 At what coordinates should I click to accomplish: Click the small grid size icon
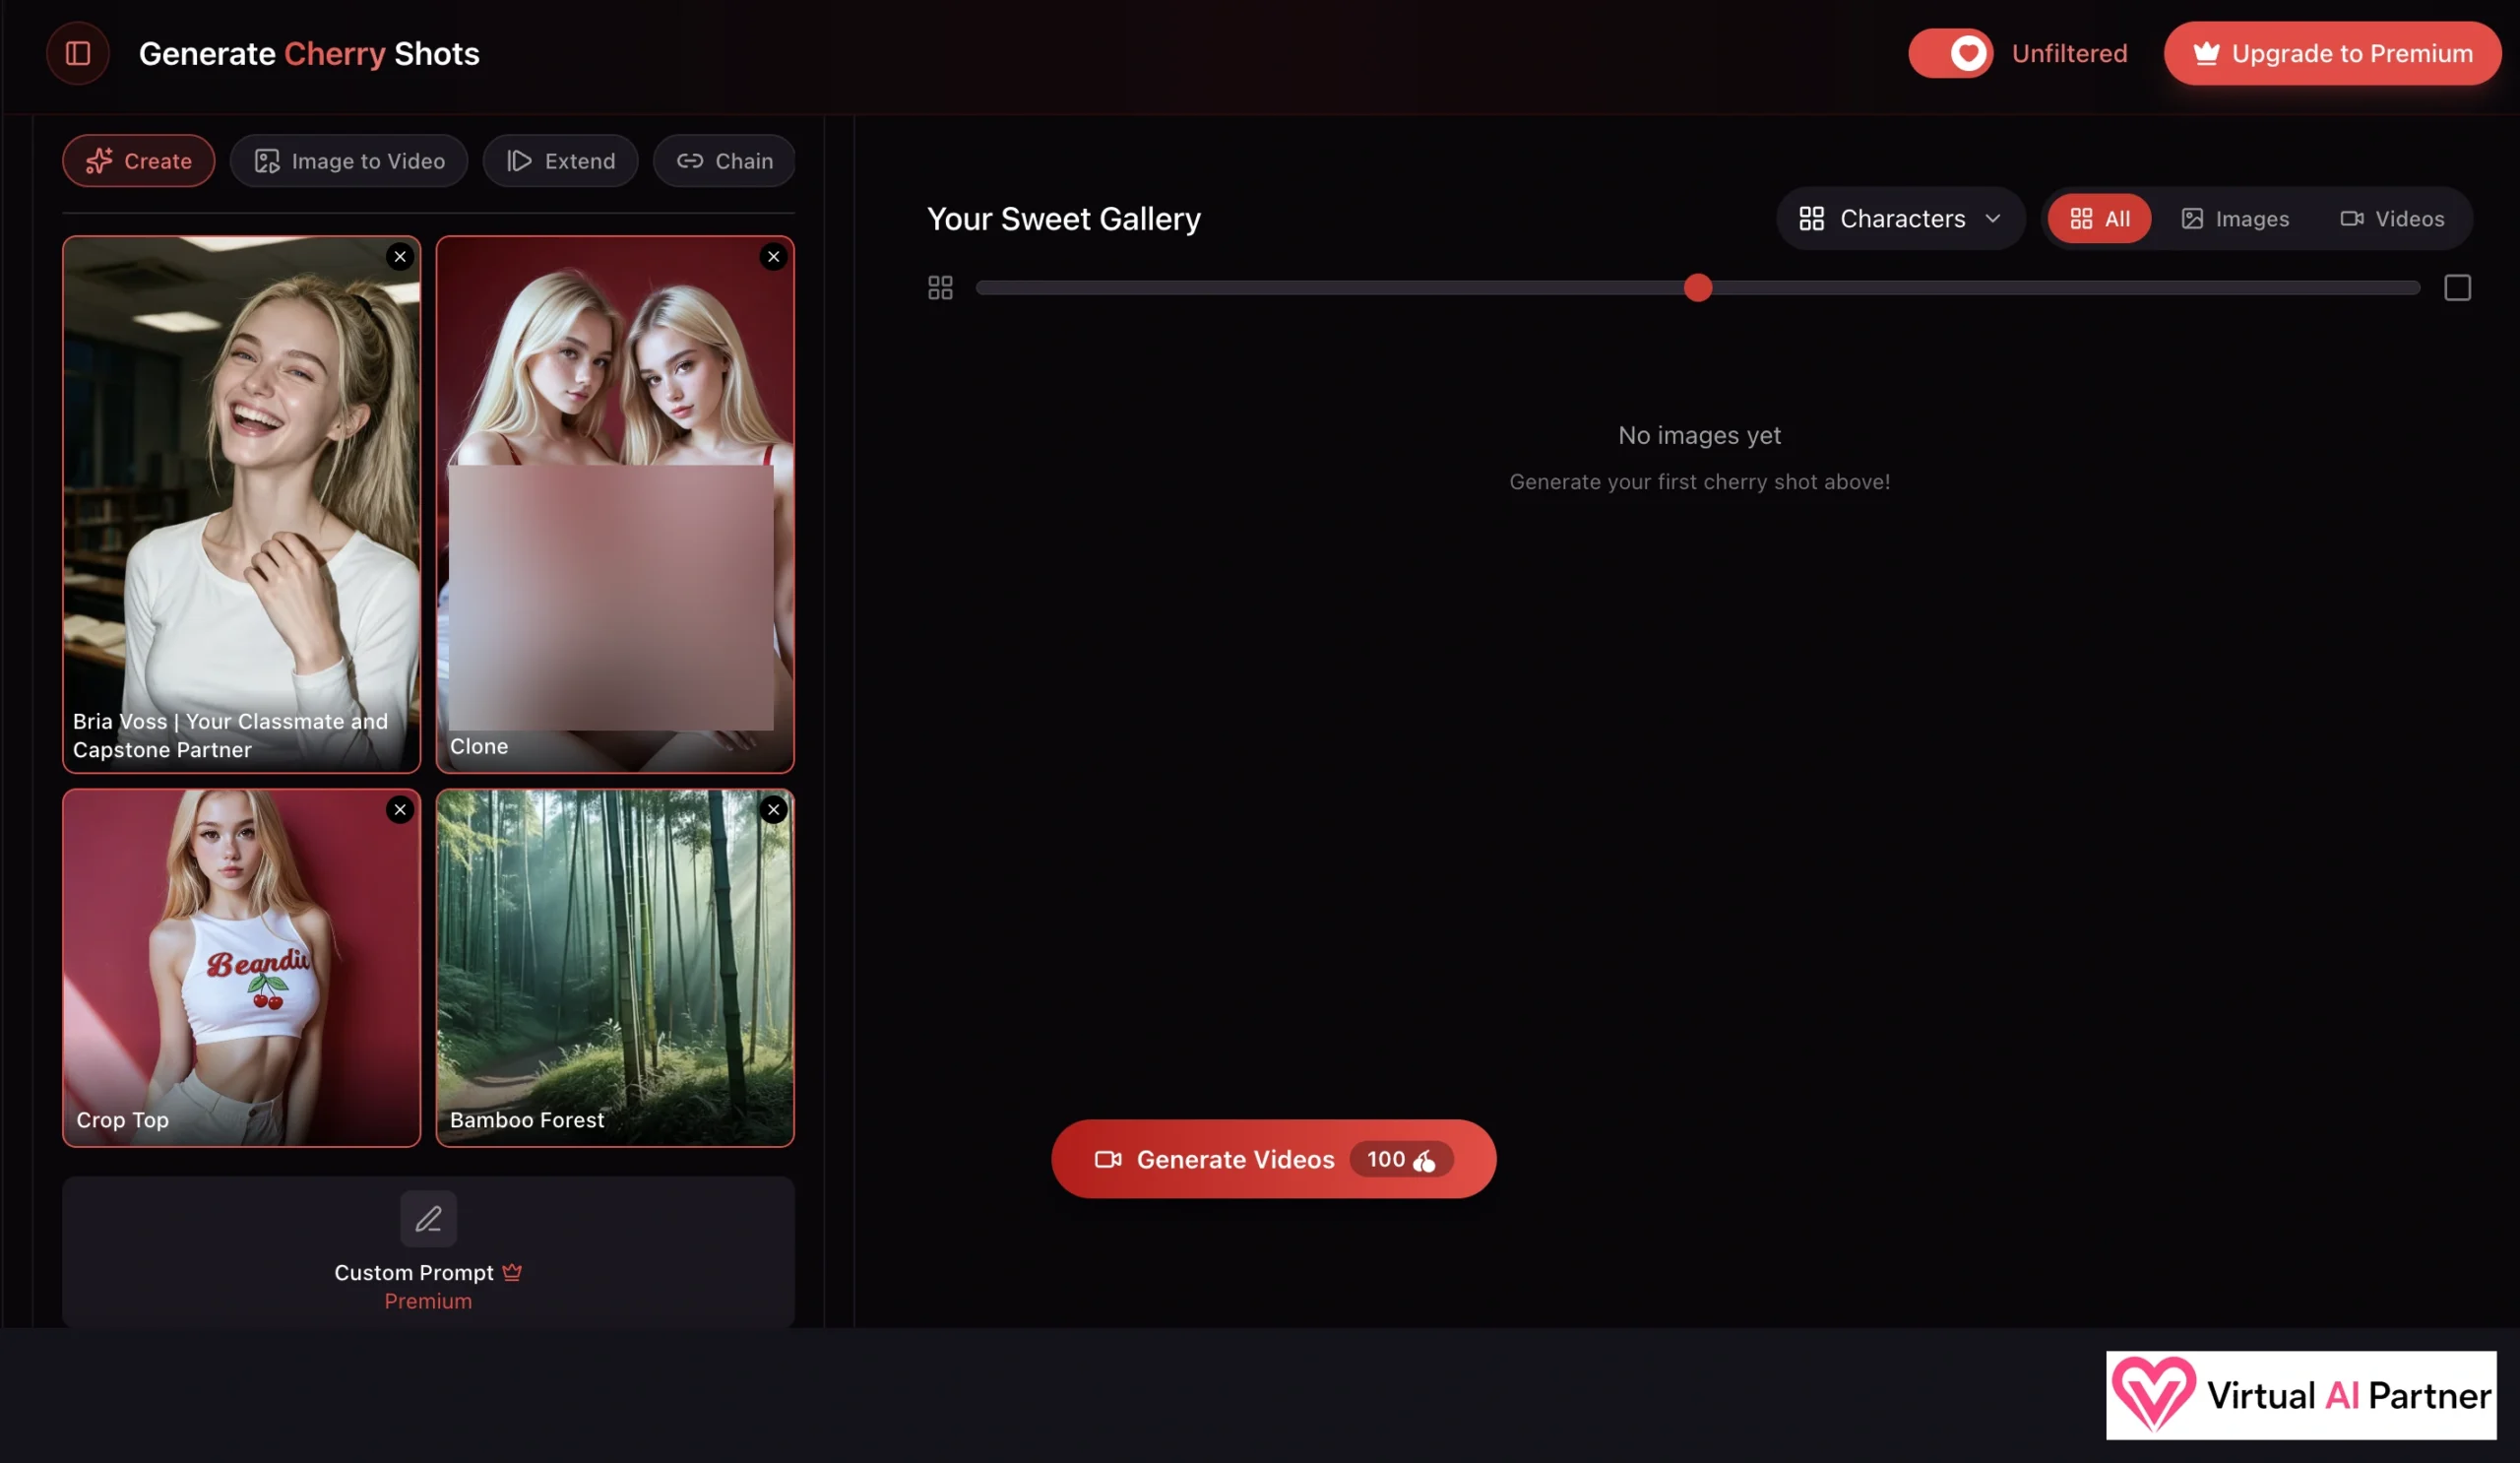click(940, 288)
